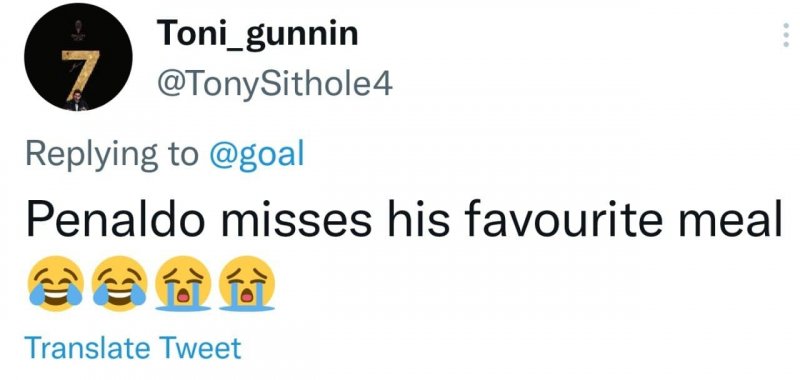Click the first laughing tears emoji

tap(56, 284)
